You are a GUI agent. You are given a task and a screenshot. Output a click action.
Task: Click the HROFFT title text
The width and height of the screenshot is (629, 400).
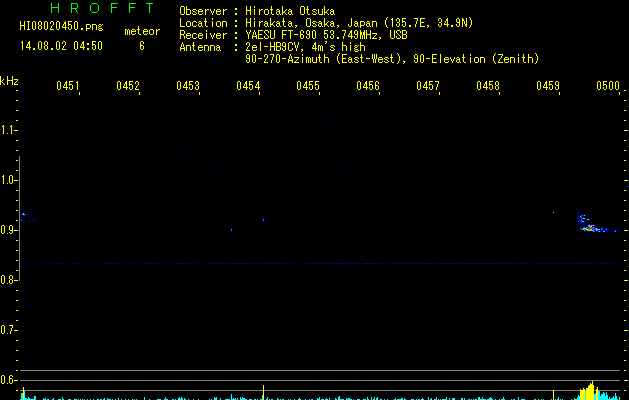(102, 8)
